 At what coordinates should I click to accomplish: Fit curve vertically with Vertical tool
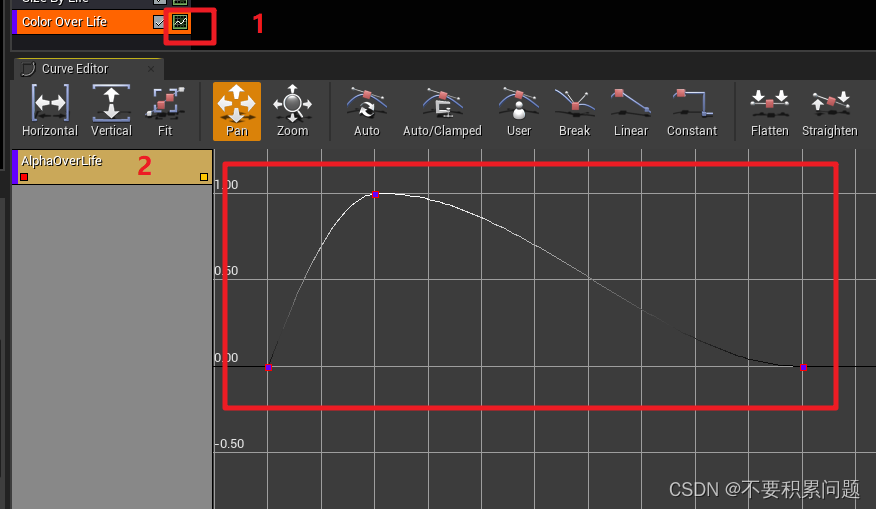click(111, 111)
